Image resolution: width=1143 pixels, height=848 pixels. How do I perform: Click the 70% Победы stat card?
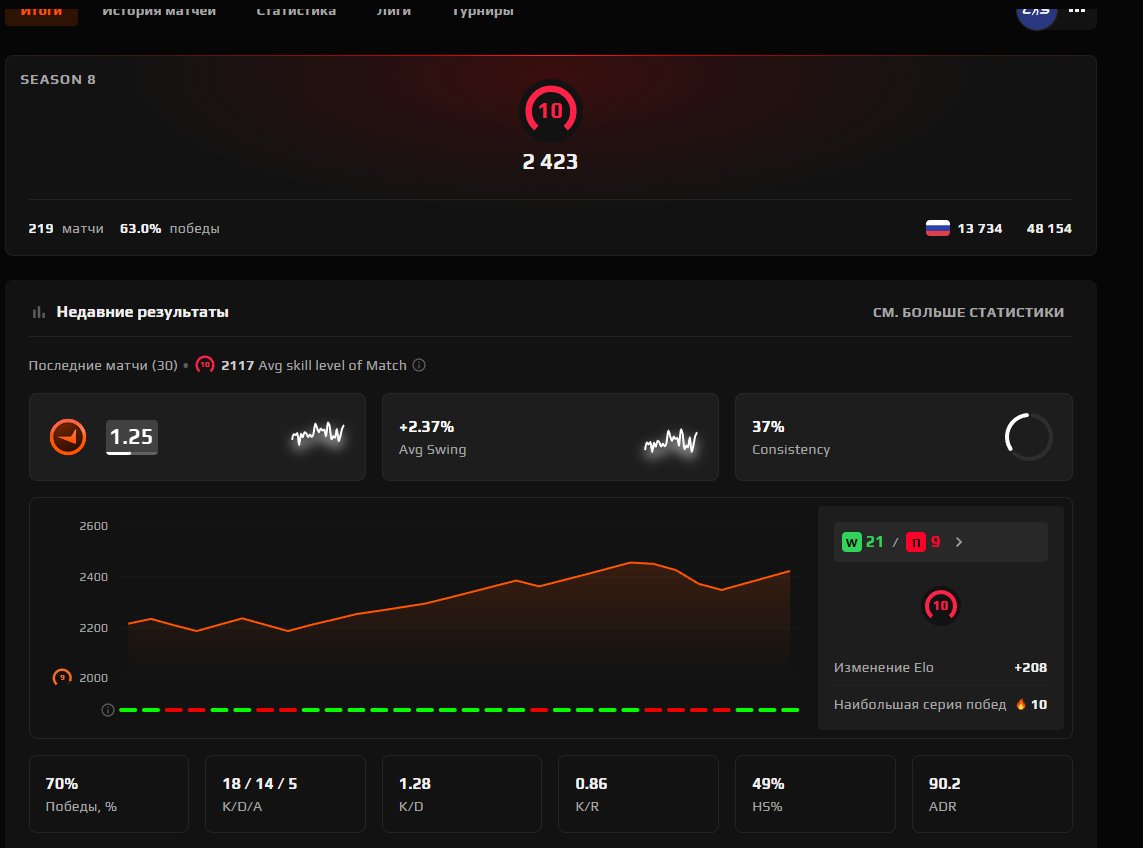109,794
